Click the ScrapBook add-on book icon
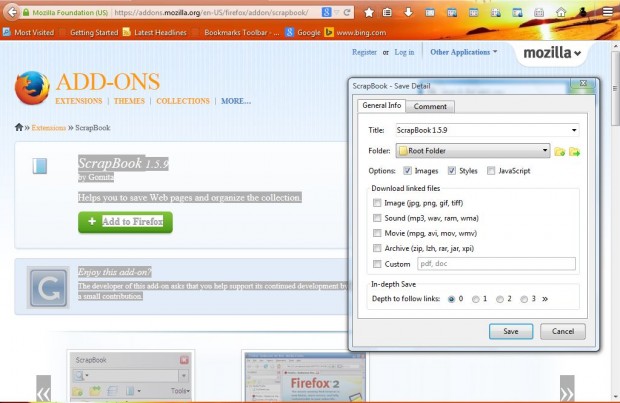 [x=40, y=166]
